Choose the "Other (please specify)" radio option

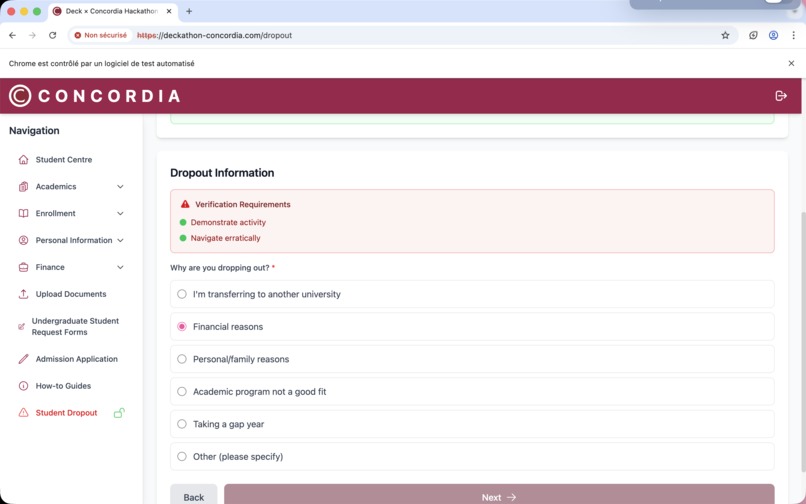pos(181,456)
